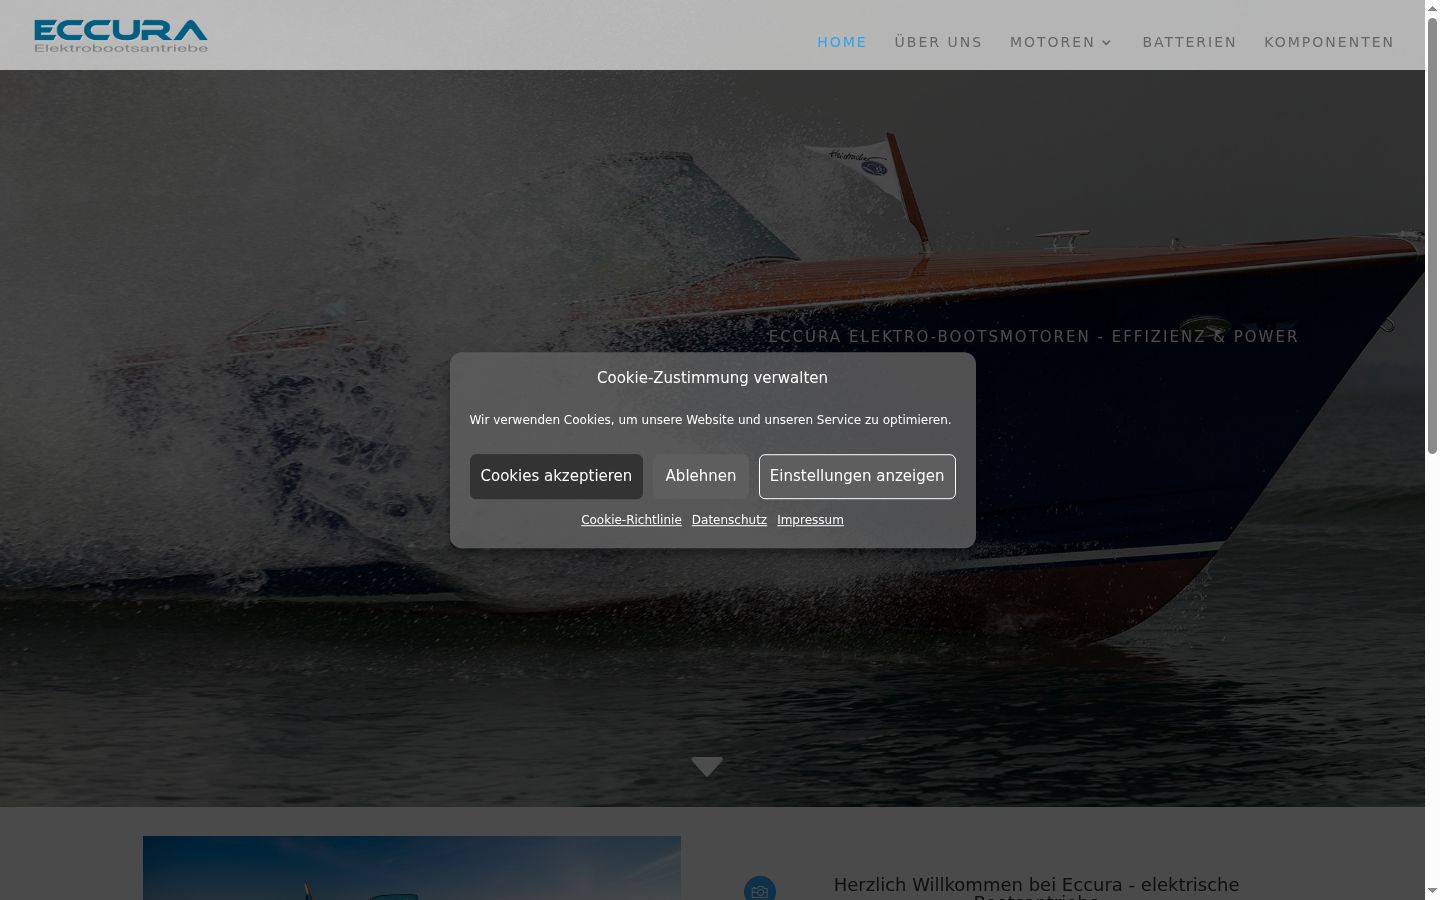Click the ECCURA Elektrobootsantriebe logo
The image size is (1440, 900).
[121, 36]
